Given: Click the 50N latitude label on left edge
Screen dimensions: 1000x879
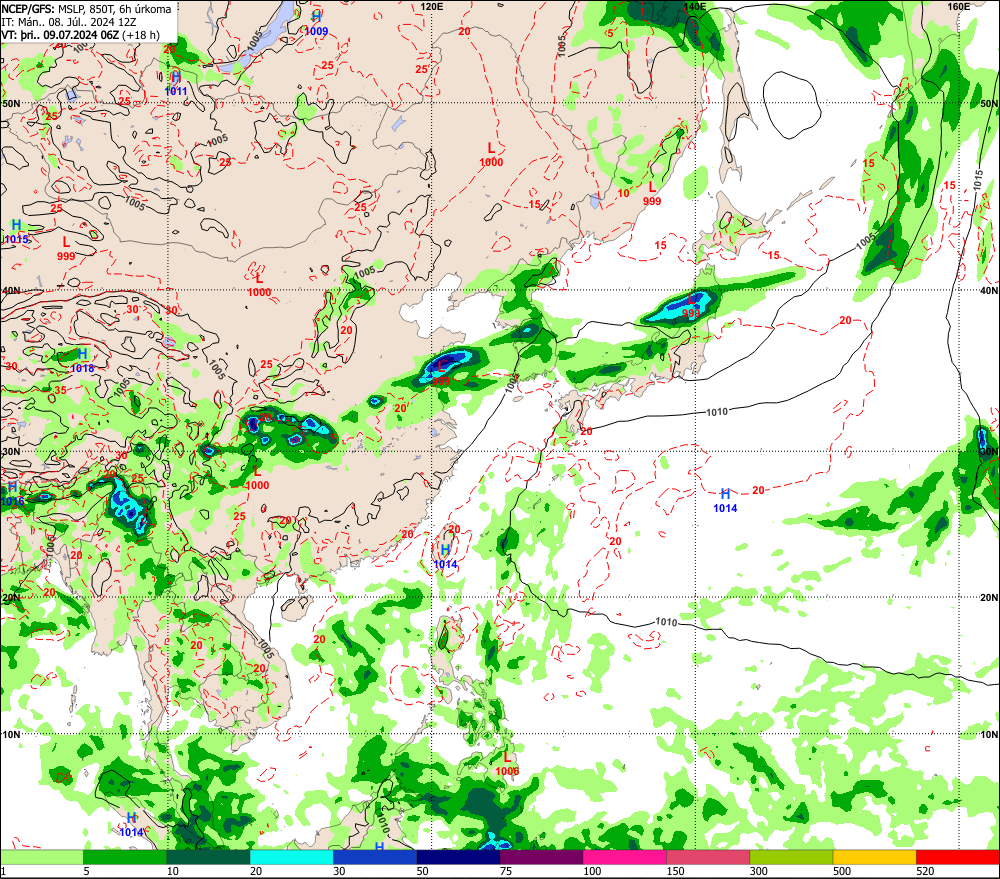Looking at the screenshot, I should point(11,103).
